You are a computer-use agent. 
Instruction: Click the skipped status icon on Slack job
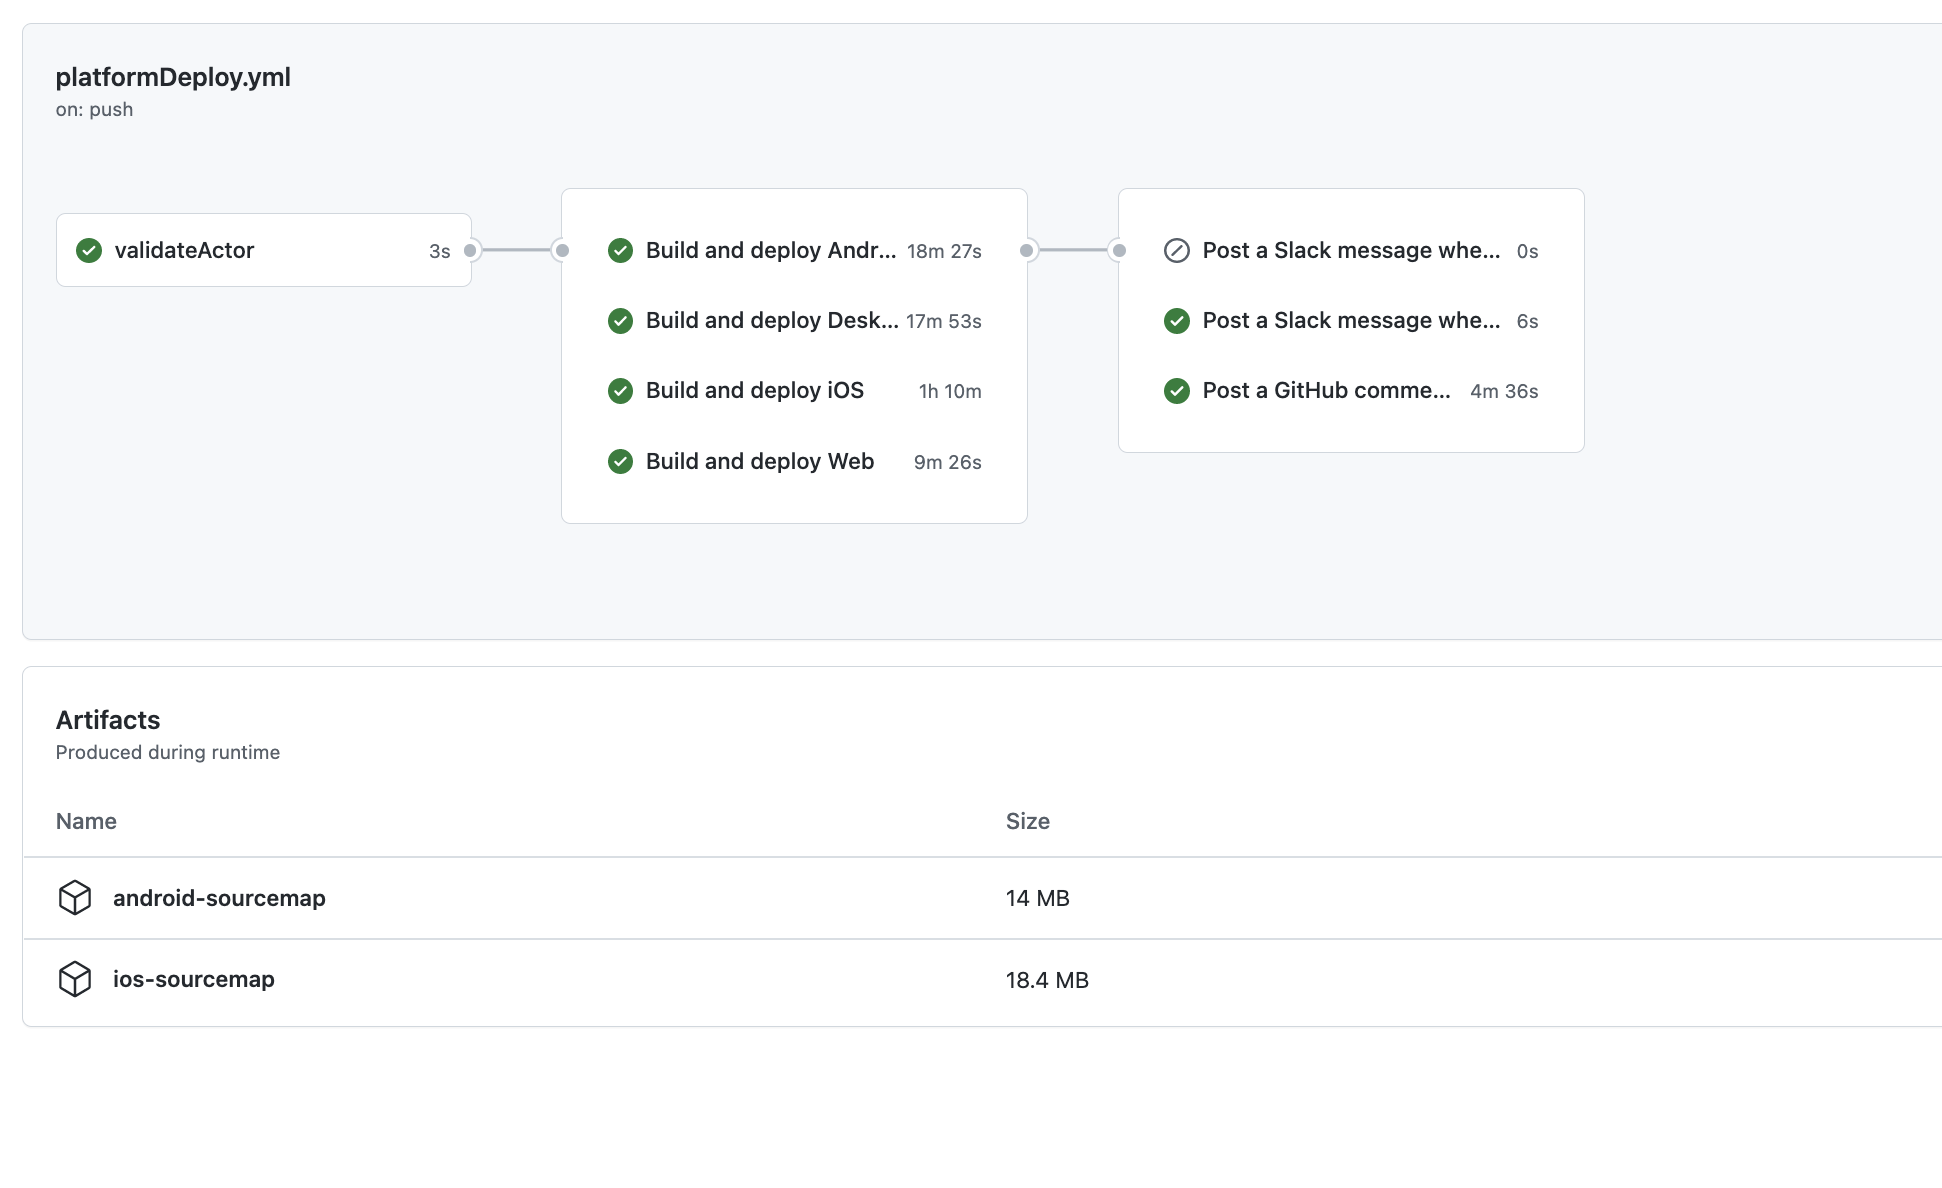1177,250
